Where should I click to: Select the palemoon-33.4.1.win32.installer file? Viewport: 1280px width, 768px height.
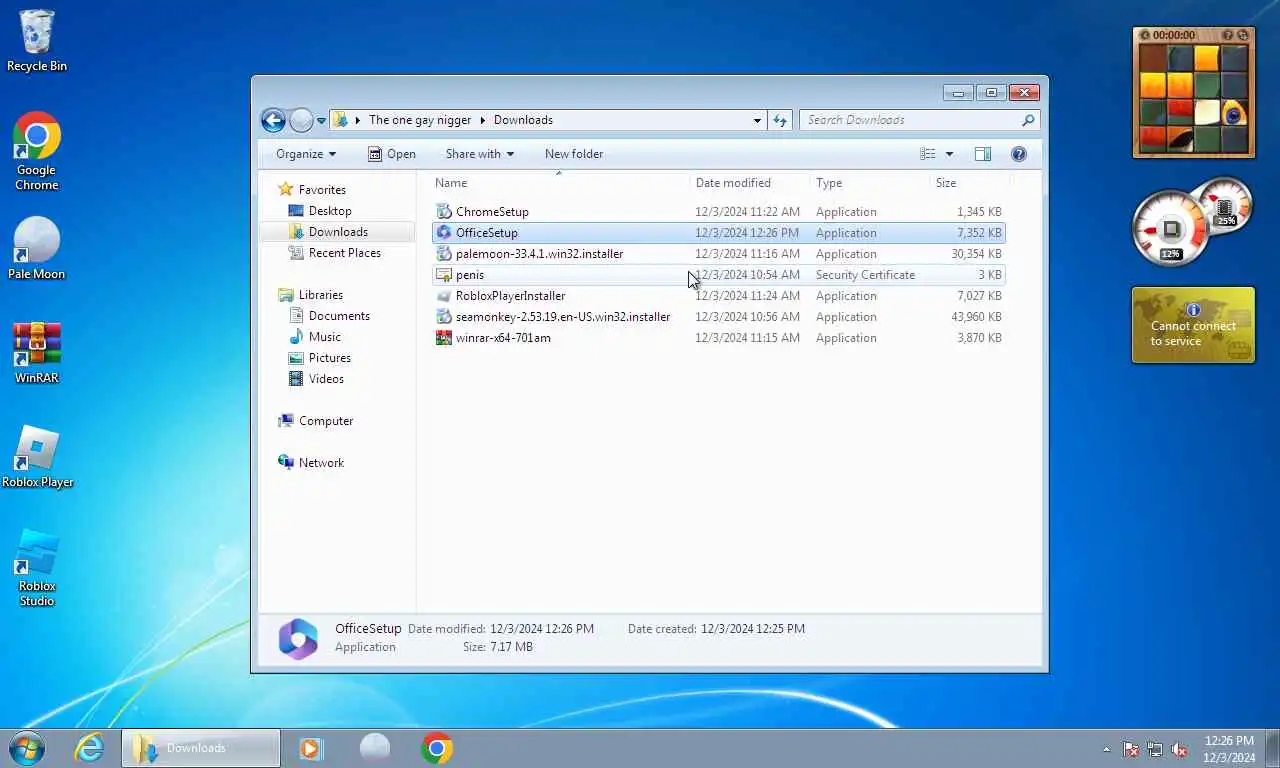718,254
